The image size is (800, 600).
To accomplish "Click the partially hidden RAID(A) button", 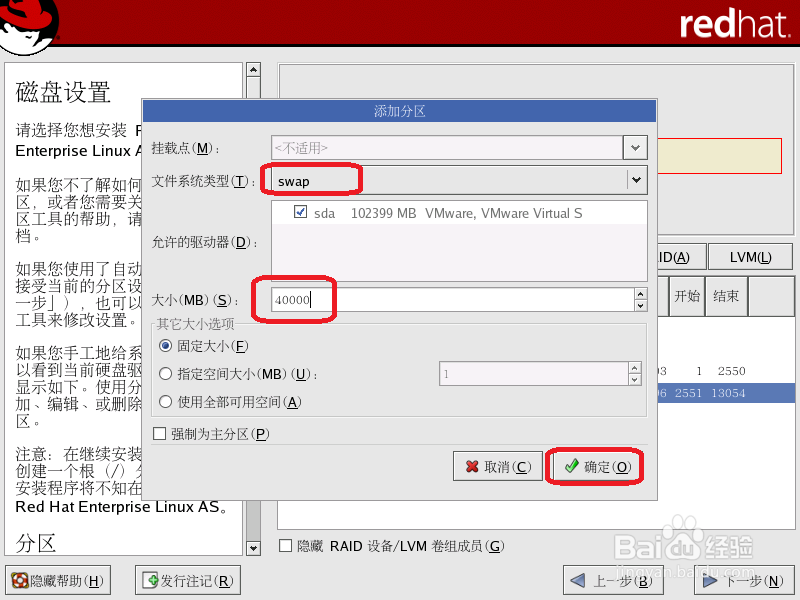I will point(681,257).
